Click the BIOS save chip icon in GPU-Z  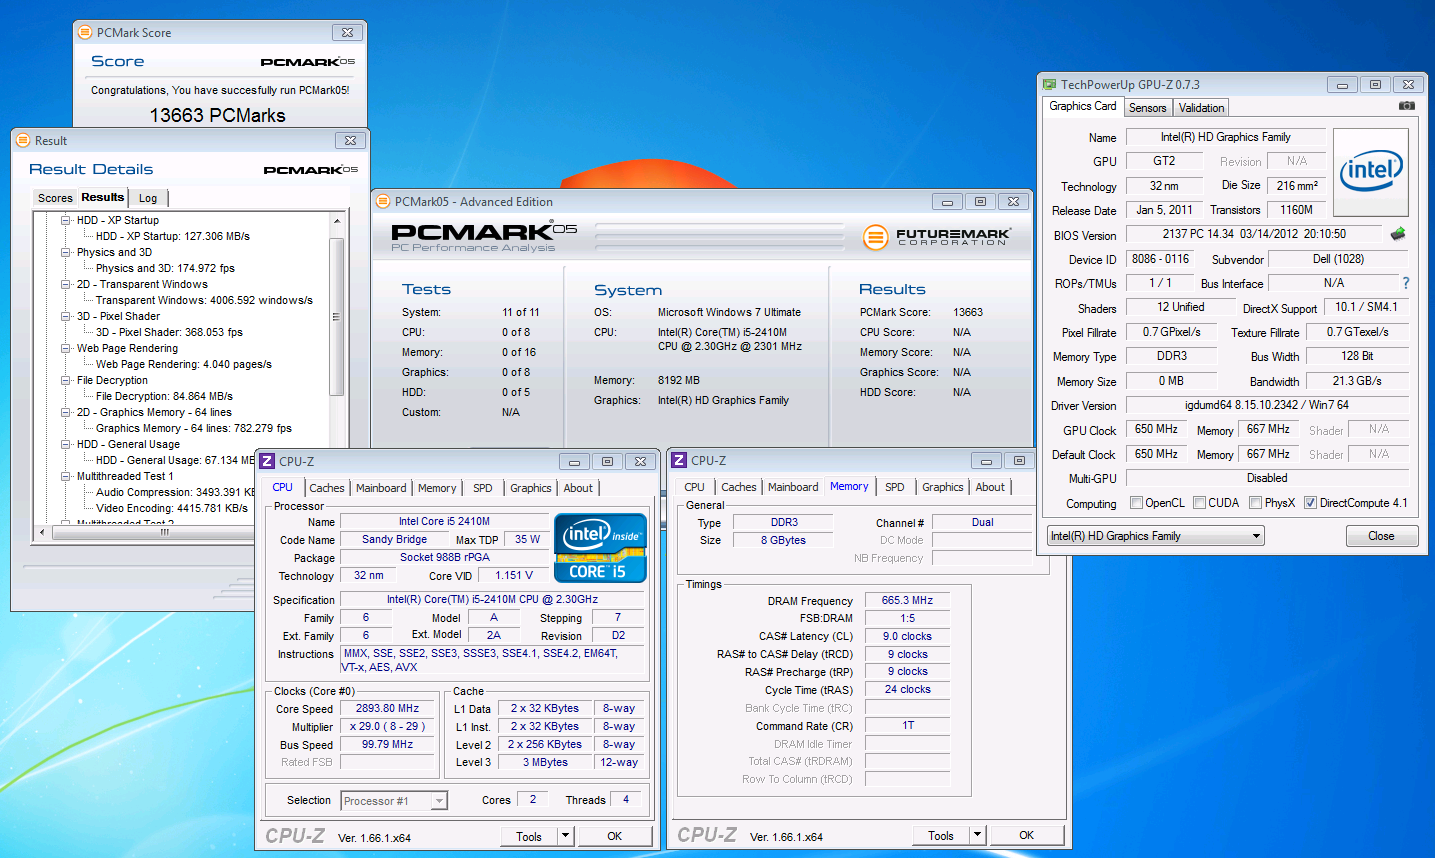1398,234
